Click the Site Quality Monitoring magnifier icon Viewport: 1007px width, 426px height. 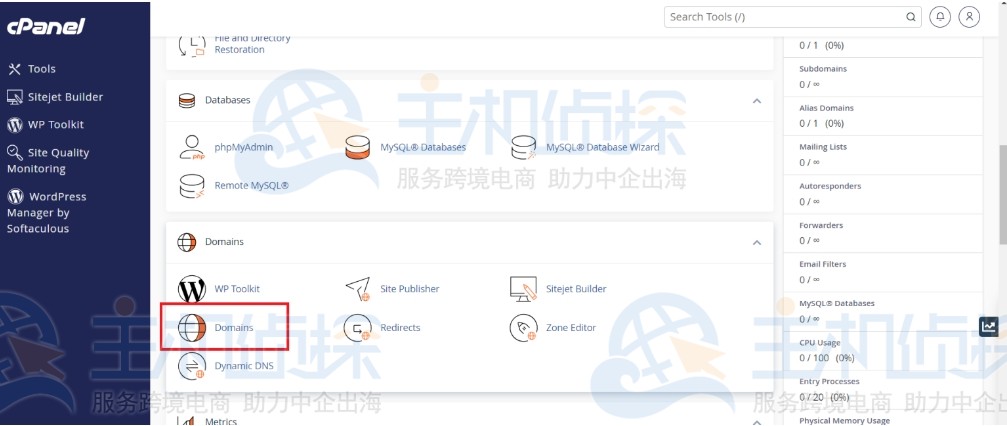[15, 152]
